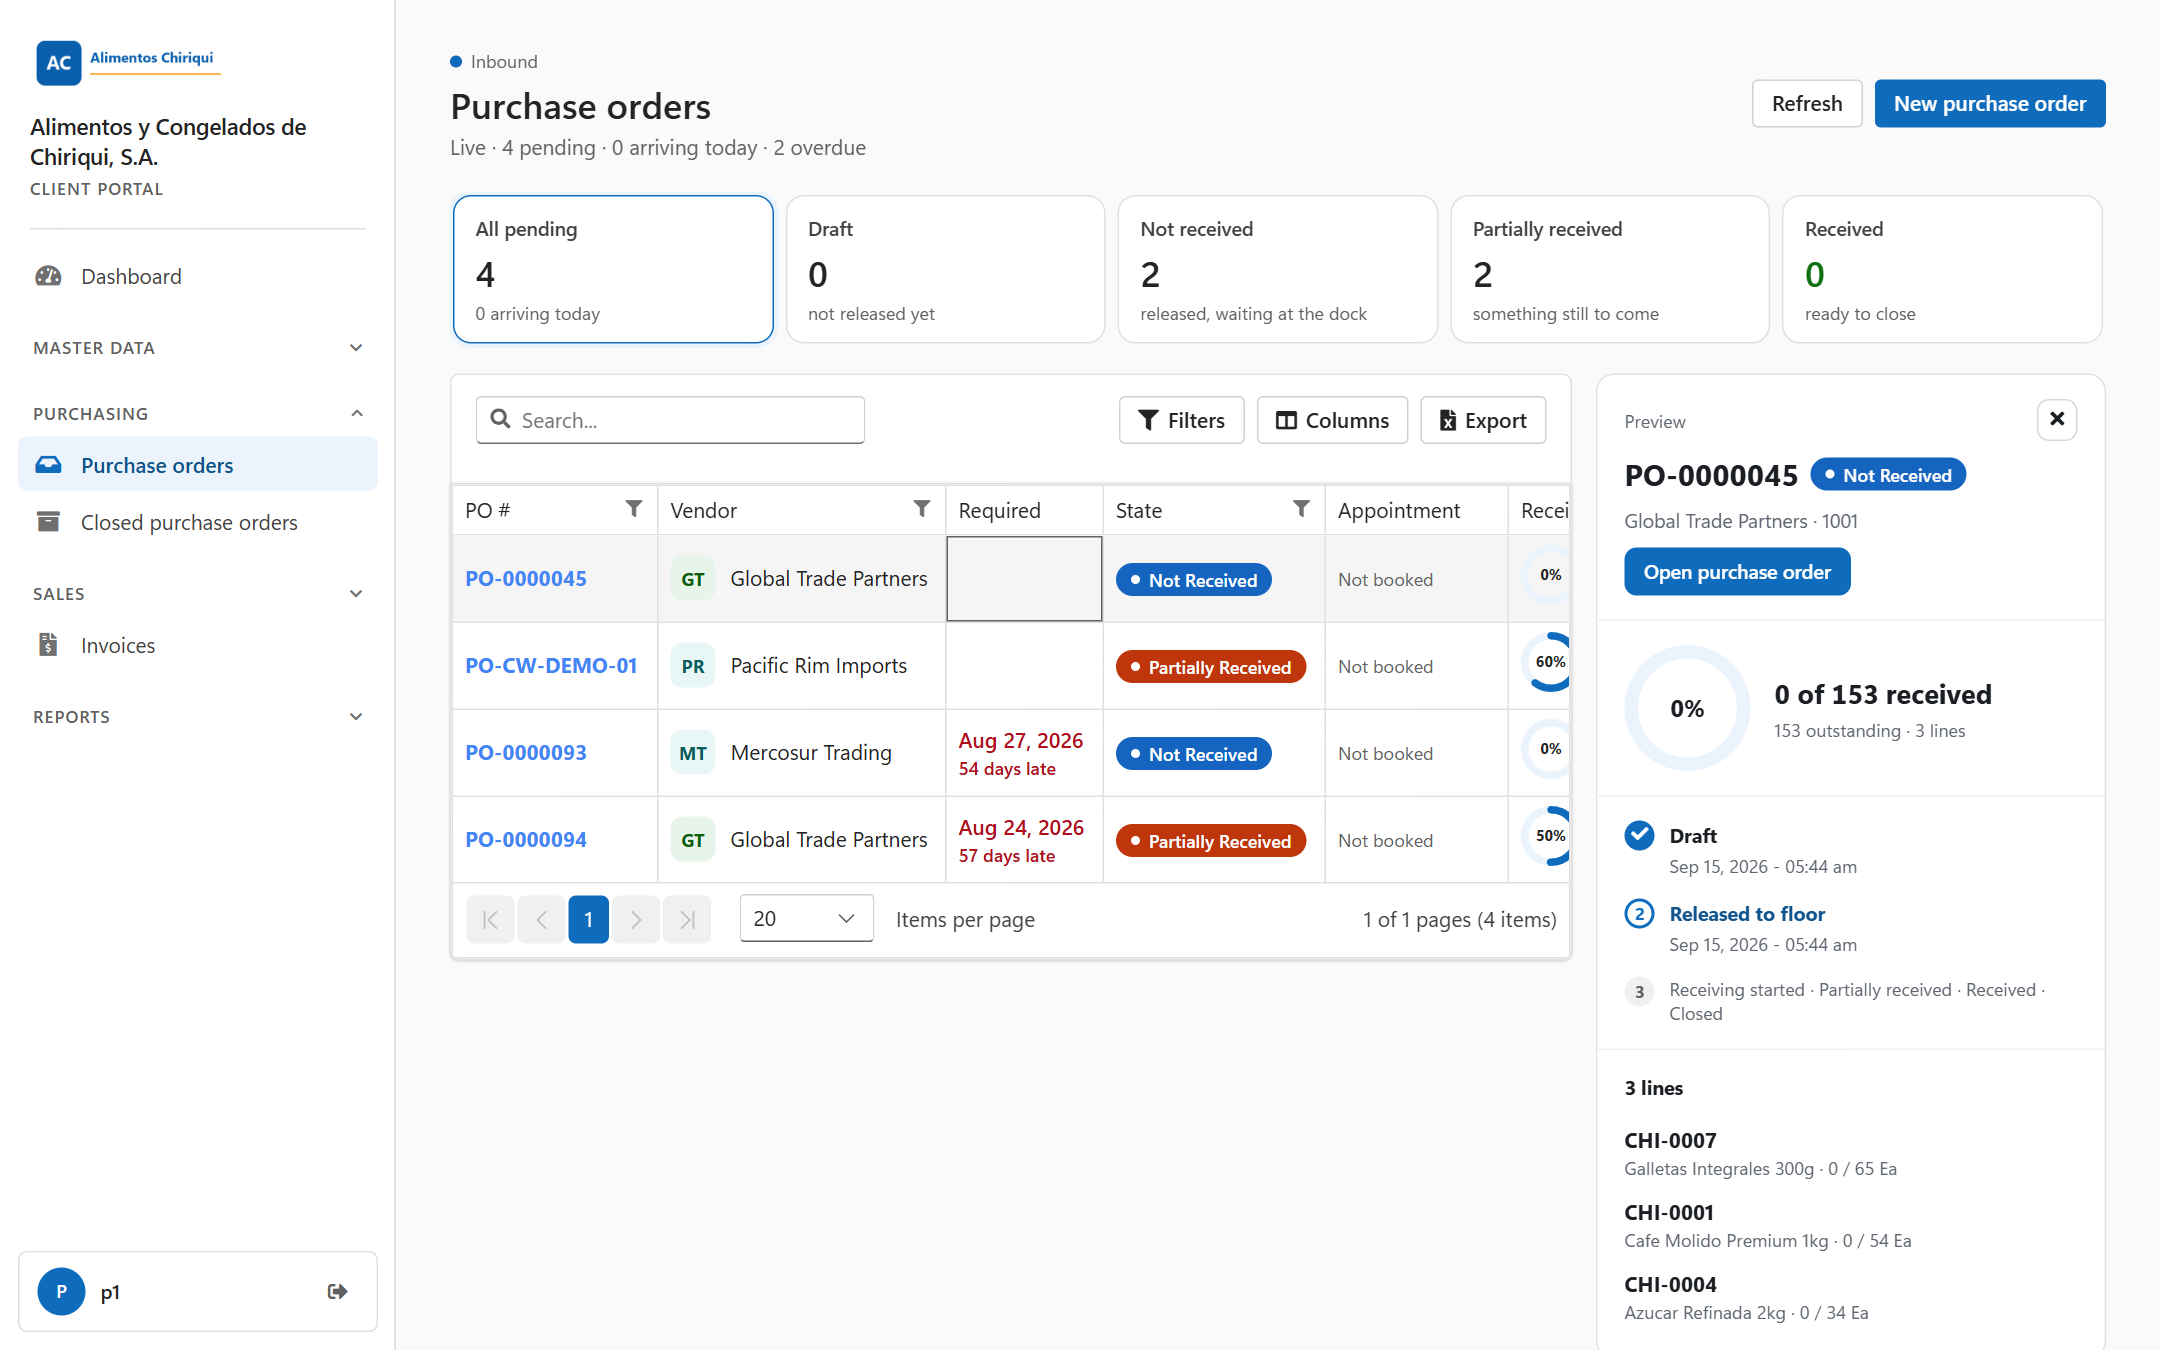Open the PO # column filter icon
Viewport: 2160px width, 1350px height.
(x=634, y=509)
